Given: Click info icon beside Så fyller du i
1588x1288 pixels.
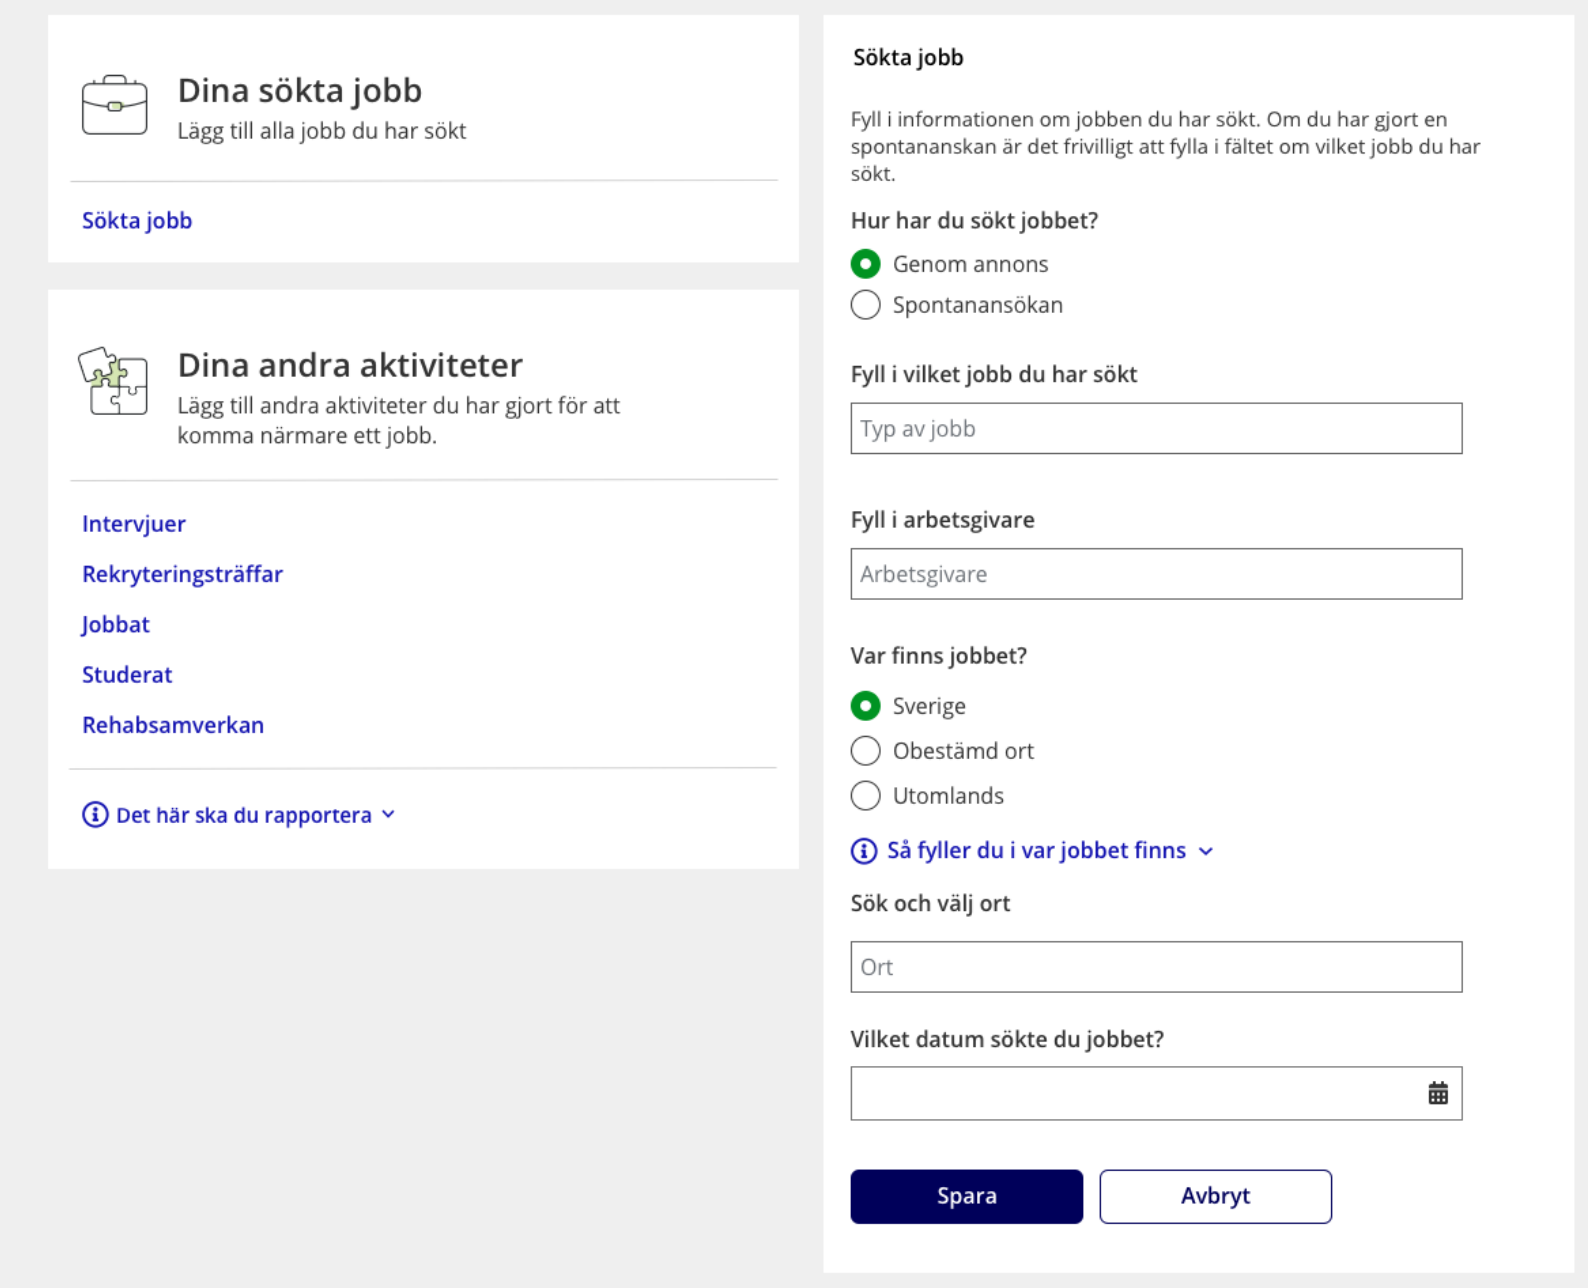Looking at the screenshot, I should point(864,851).
